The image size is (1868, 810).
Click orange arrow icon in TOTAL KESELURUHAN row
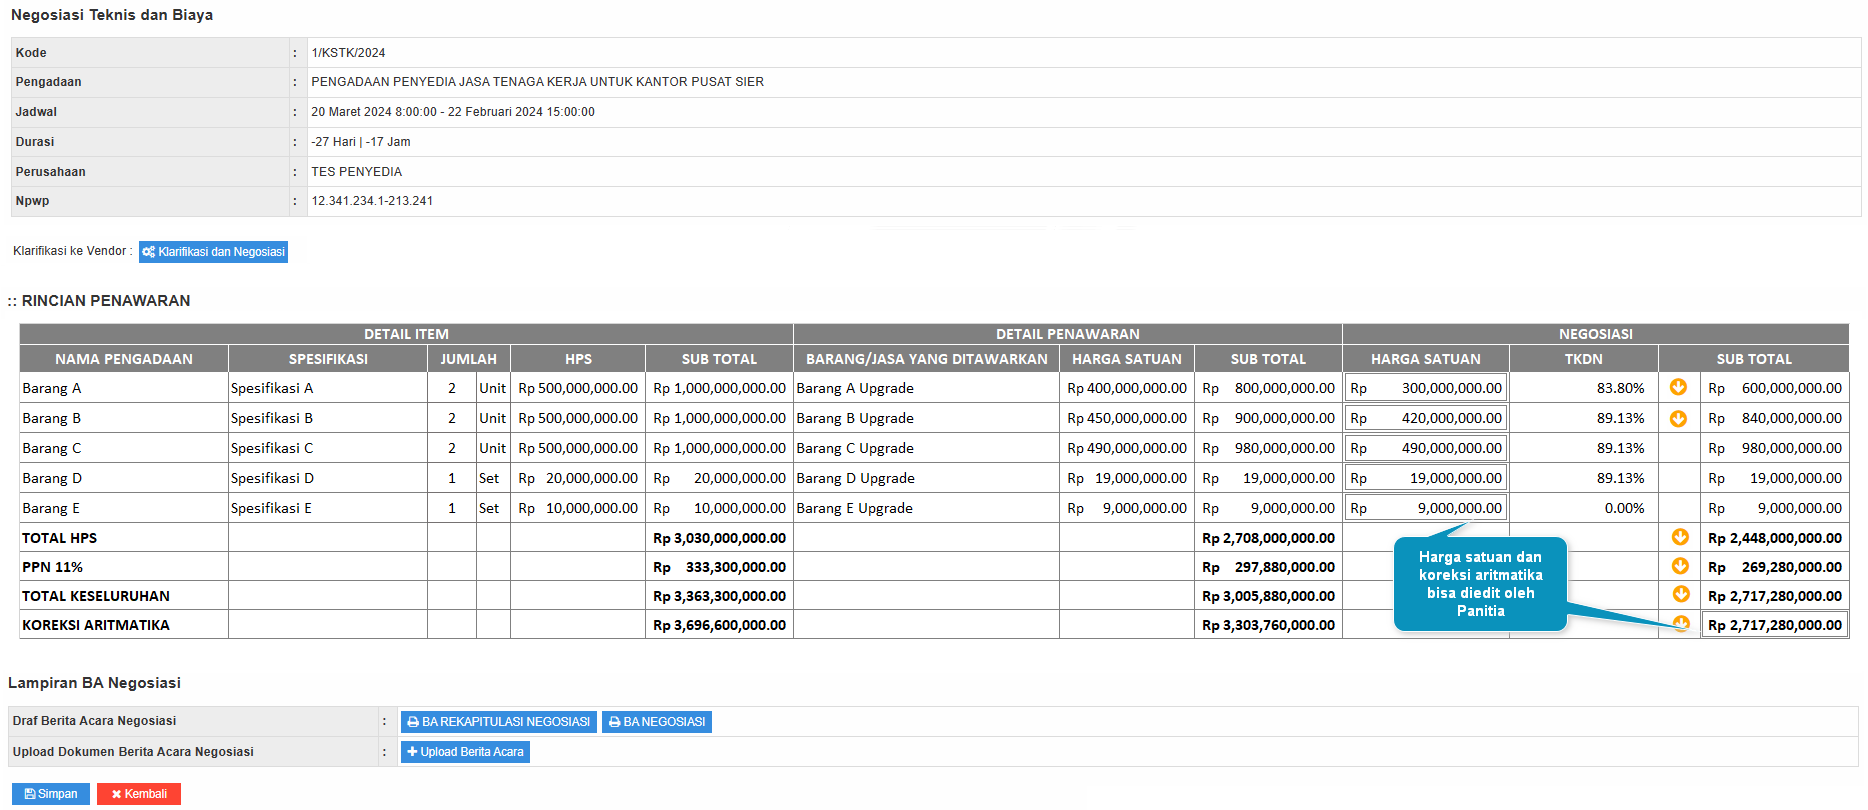click(x=1680, y=595)
